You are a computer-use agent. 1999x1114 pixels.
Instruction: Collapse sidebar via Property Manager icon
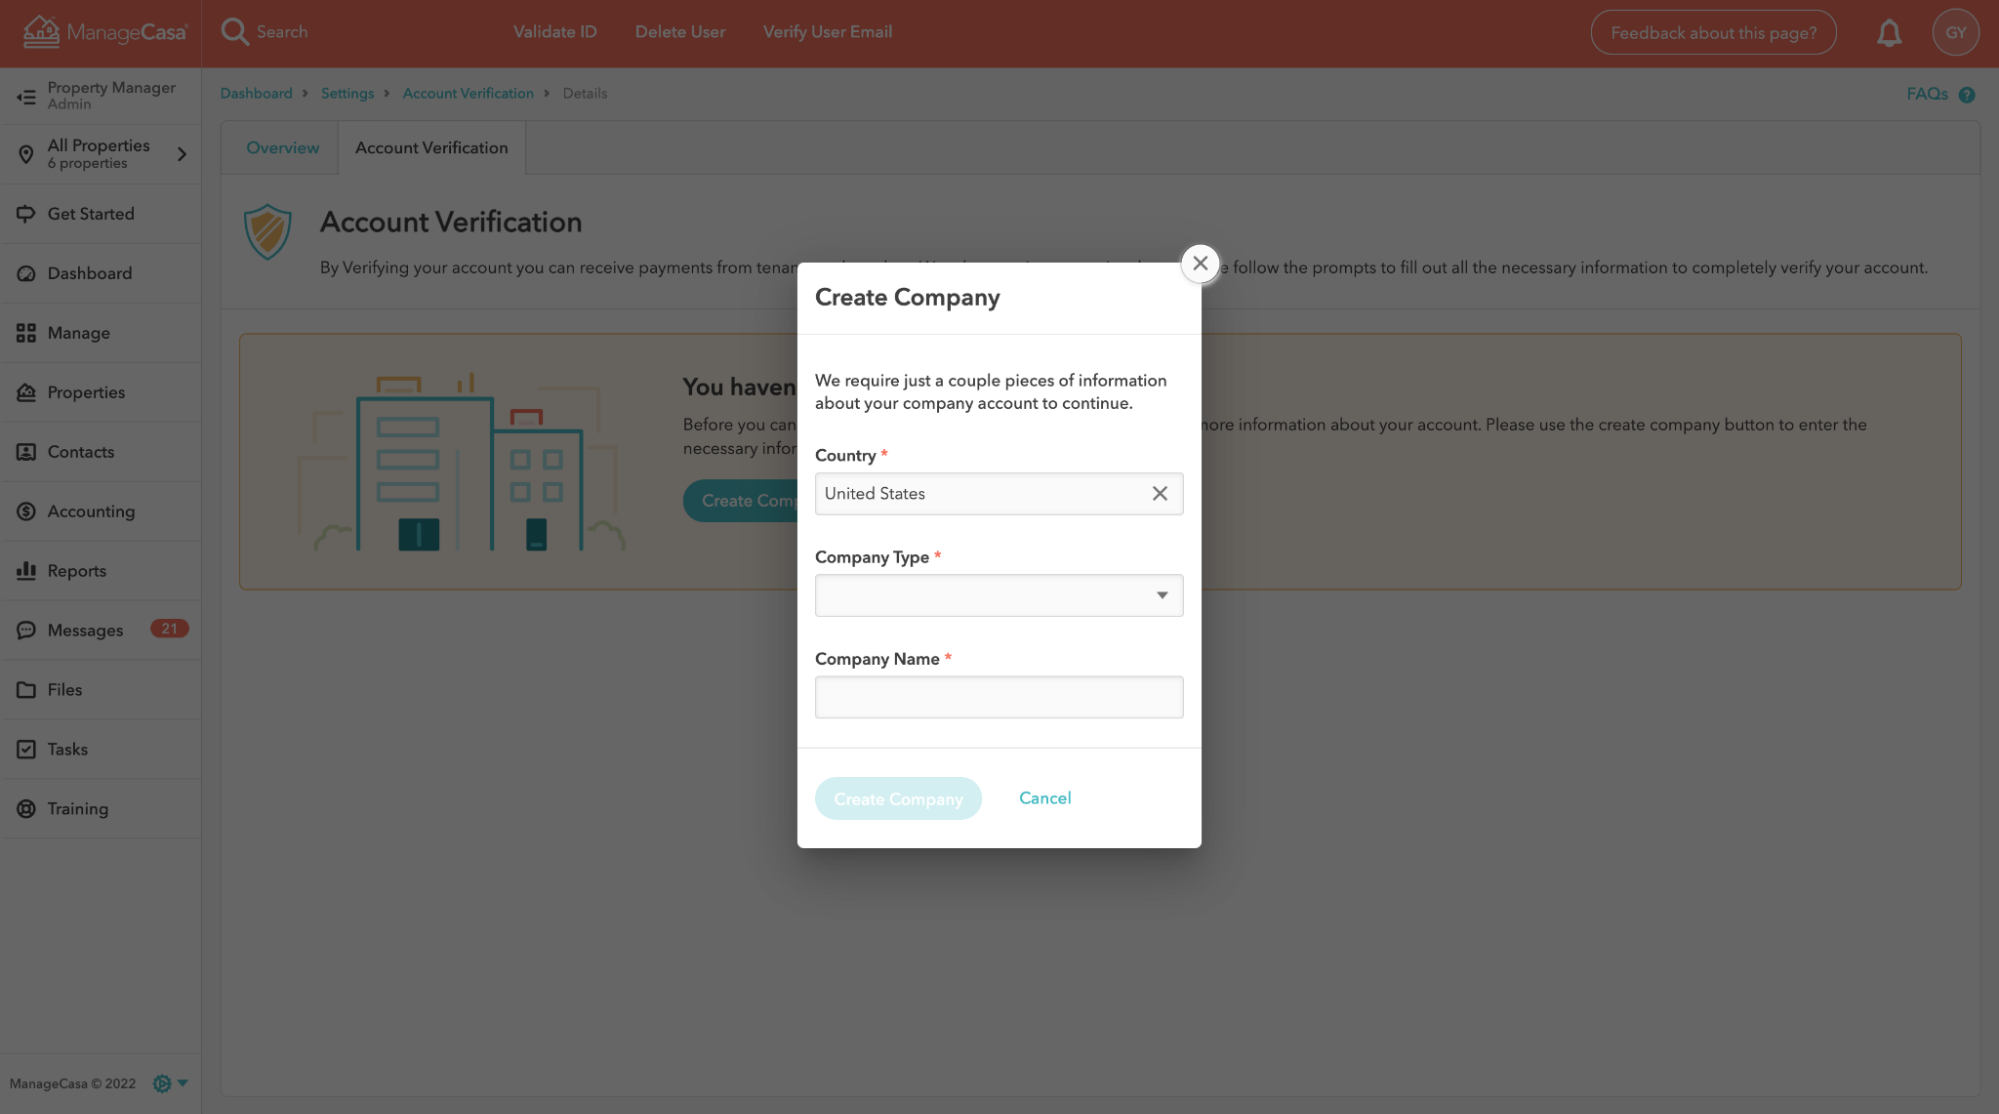click(x=26, y=96)
